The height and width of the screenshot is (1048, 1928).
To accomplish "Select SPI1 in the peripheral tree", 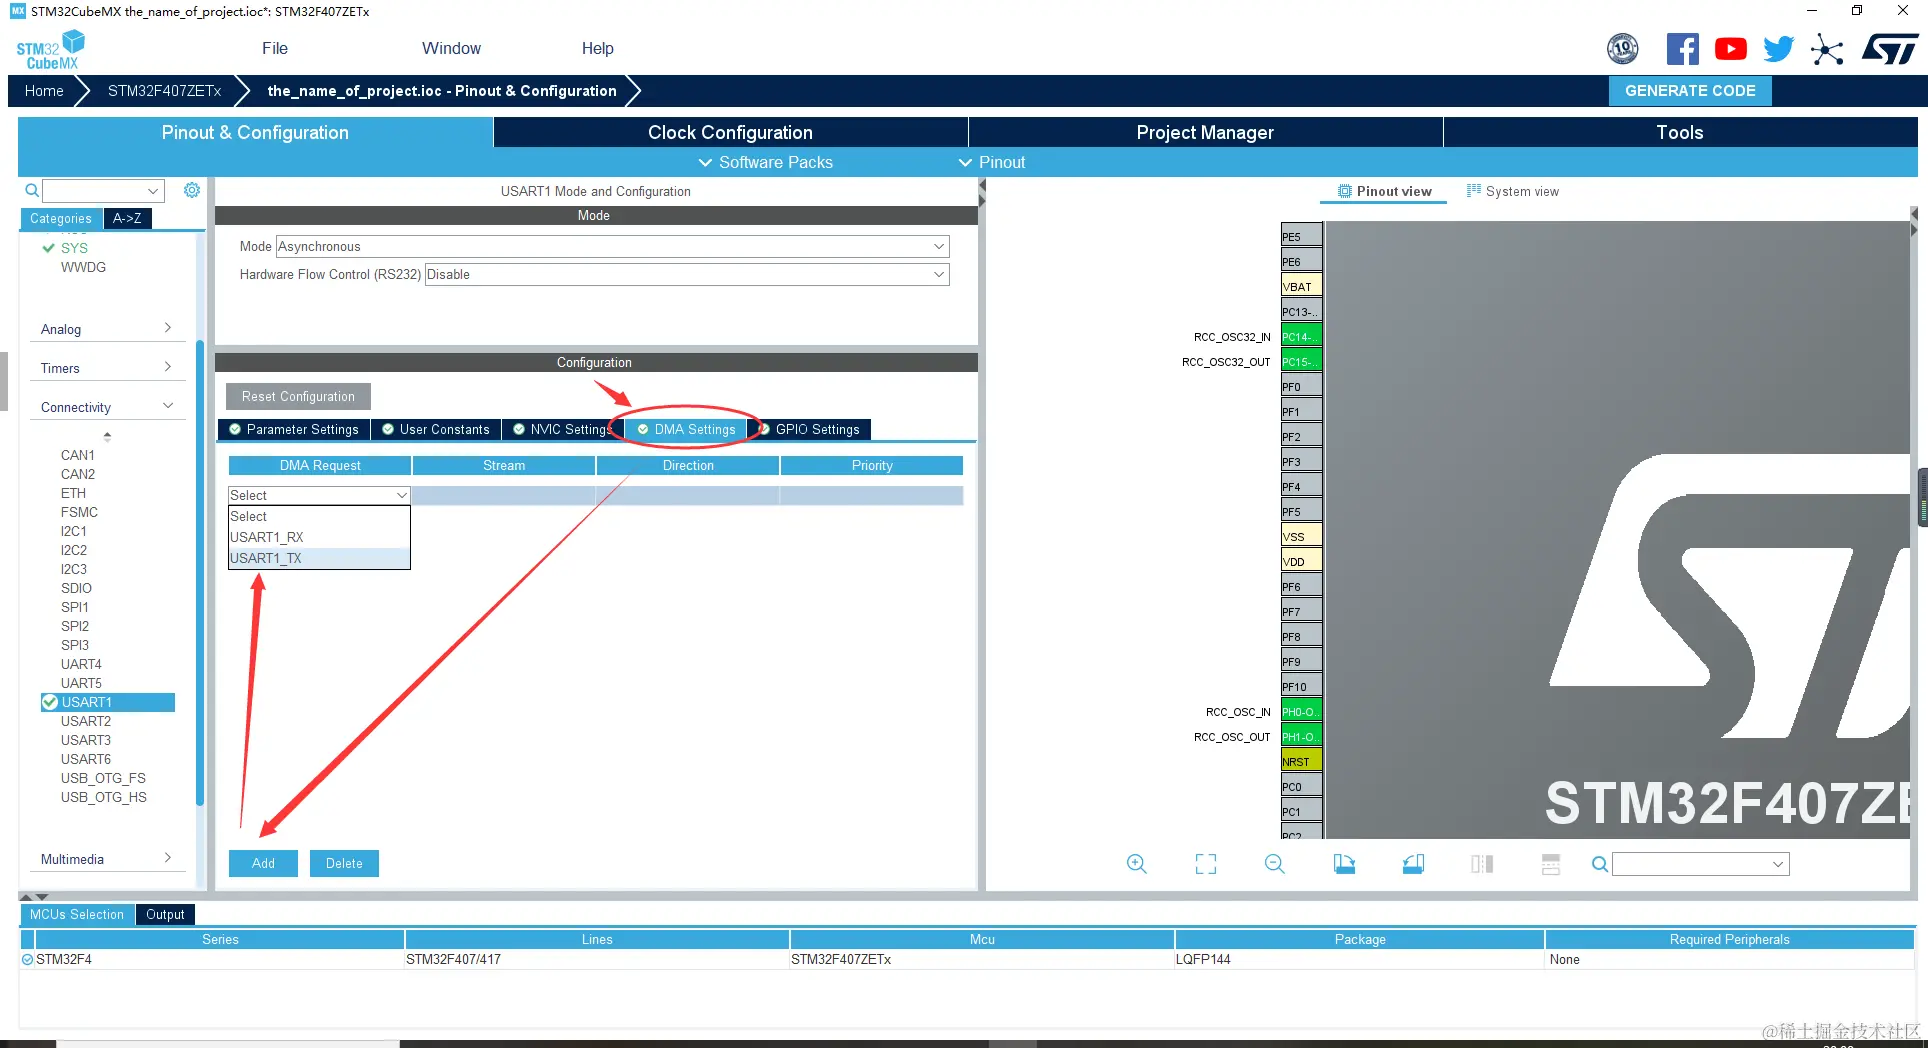I will pos(75,607).
